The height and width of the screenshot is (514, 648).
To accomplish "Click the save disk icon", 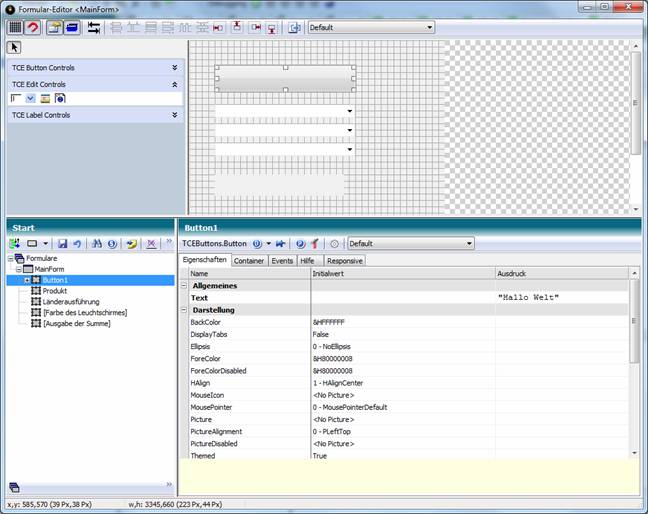I will (x=62, y=244).
